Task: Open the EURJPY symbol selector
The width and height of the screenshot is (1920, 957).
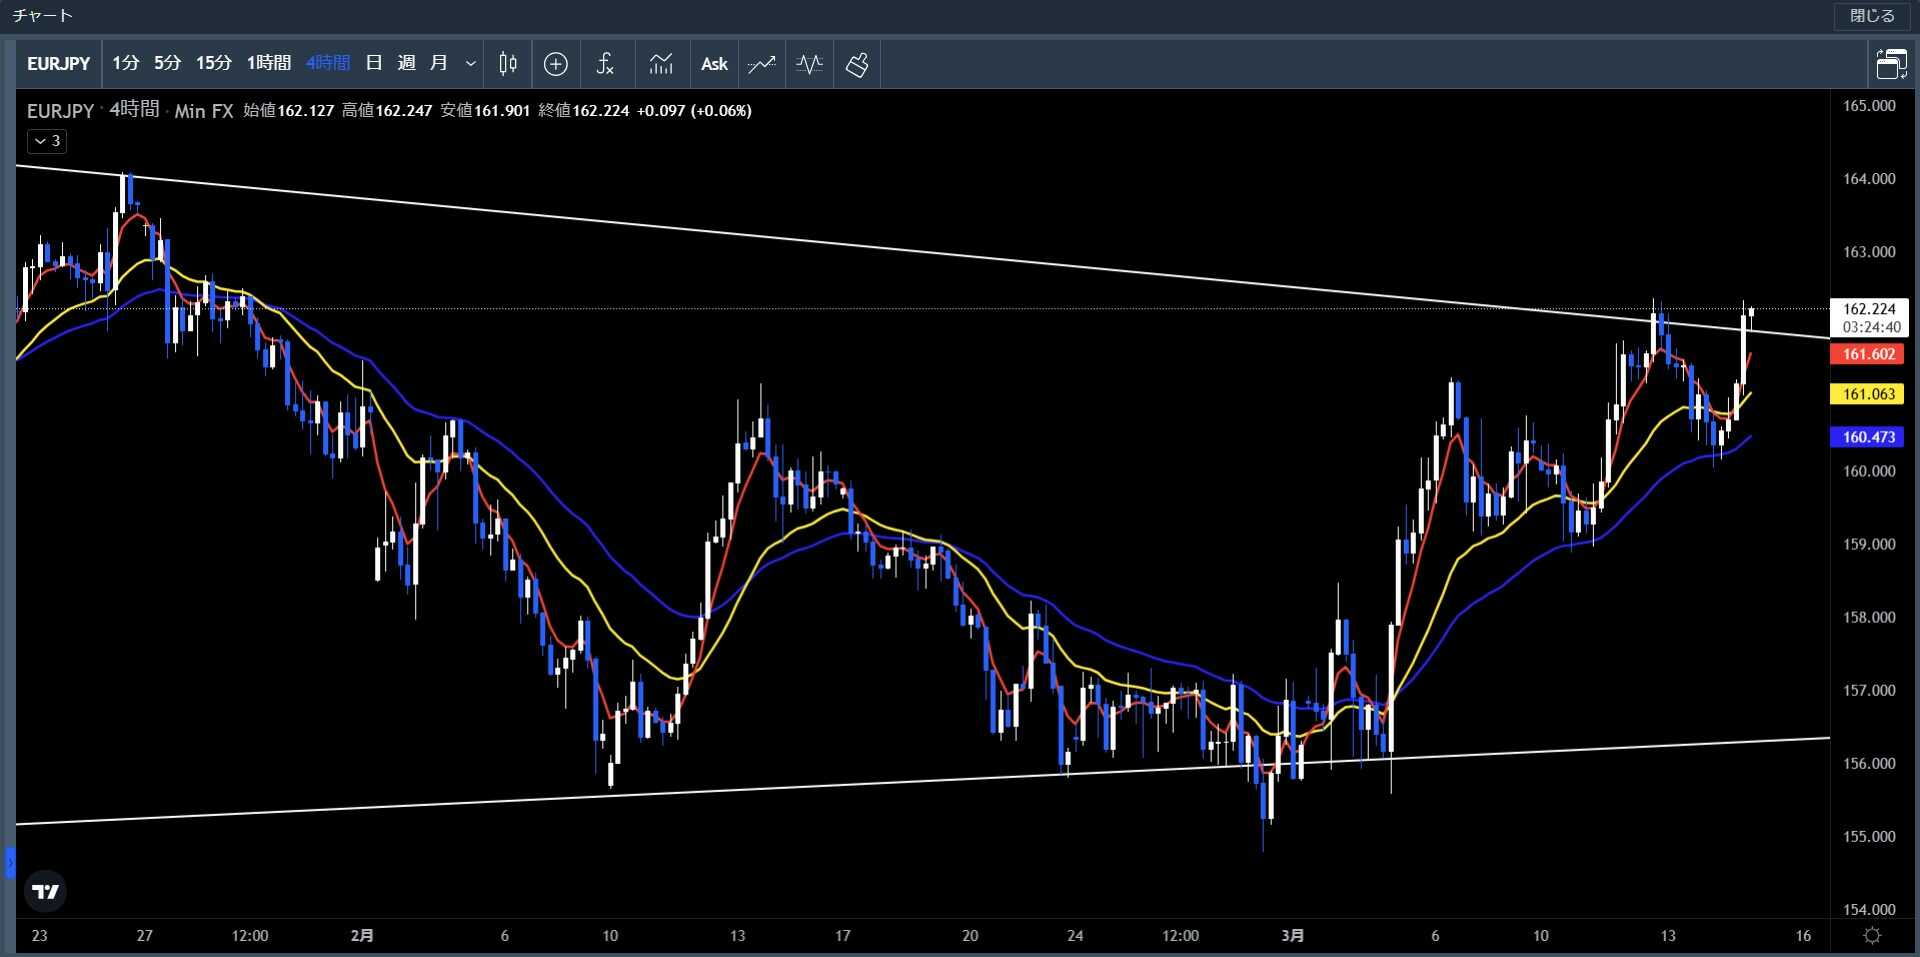Action: 58,64
